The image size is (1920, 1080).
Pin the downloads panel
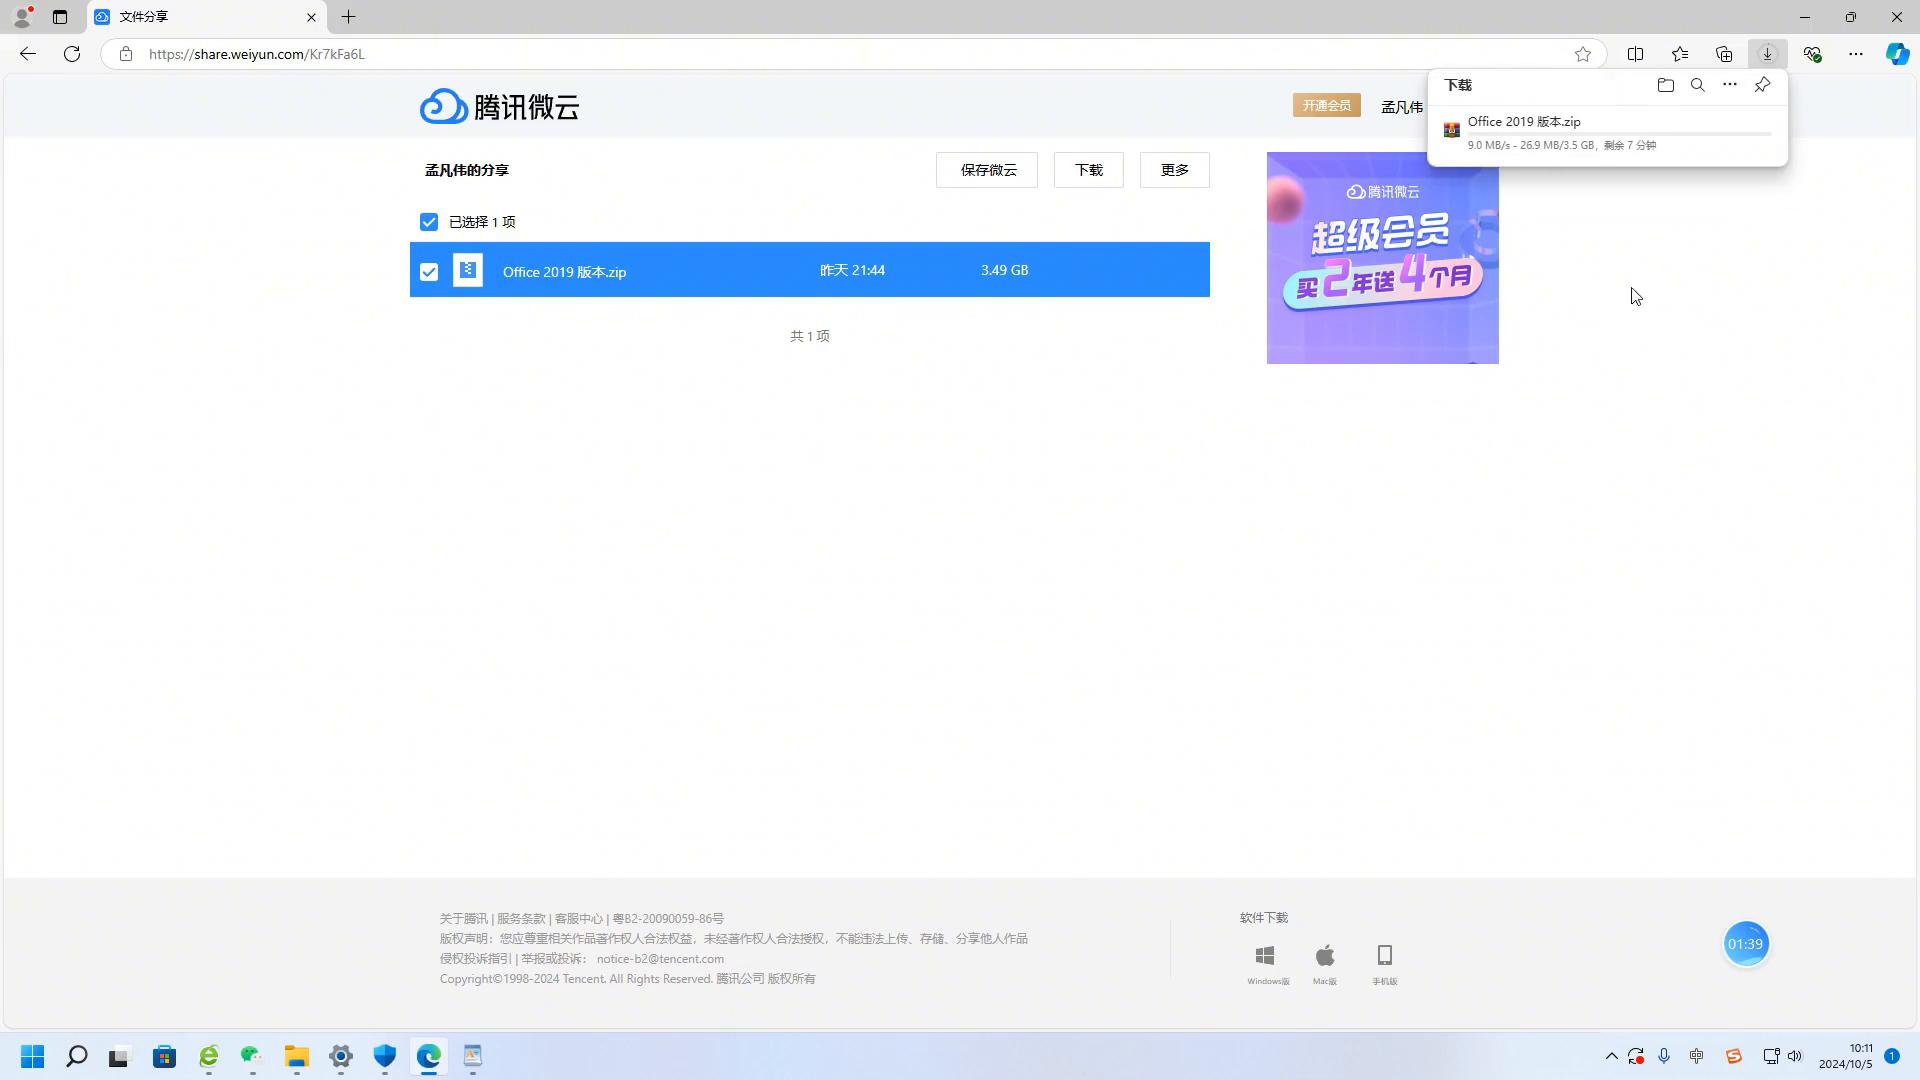point(1762,85)
